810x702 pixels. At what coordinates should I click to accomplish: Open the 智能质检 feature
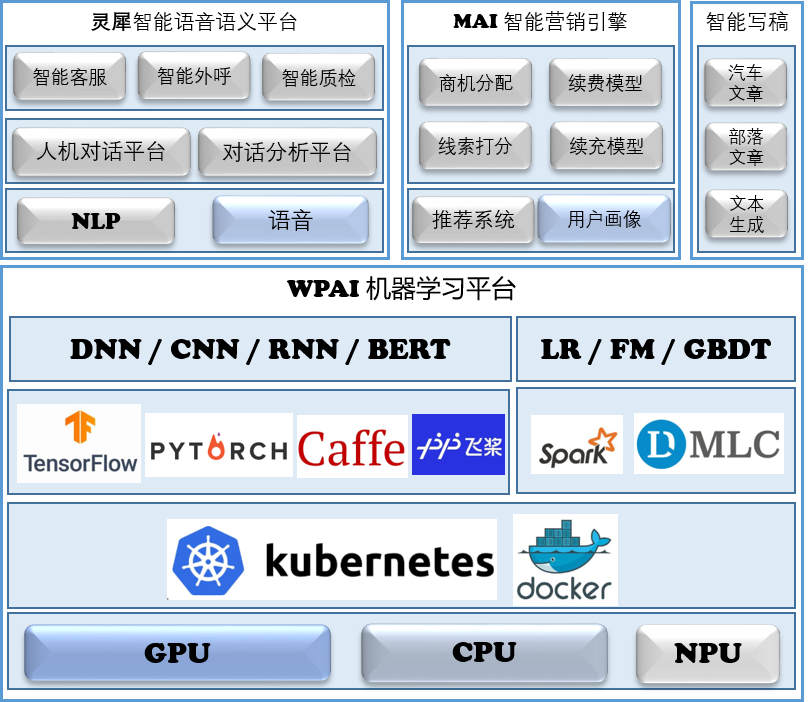click(318, 77)
